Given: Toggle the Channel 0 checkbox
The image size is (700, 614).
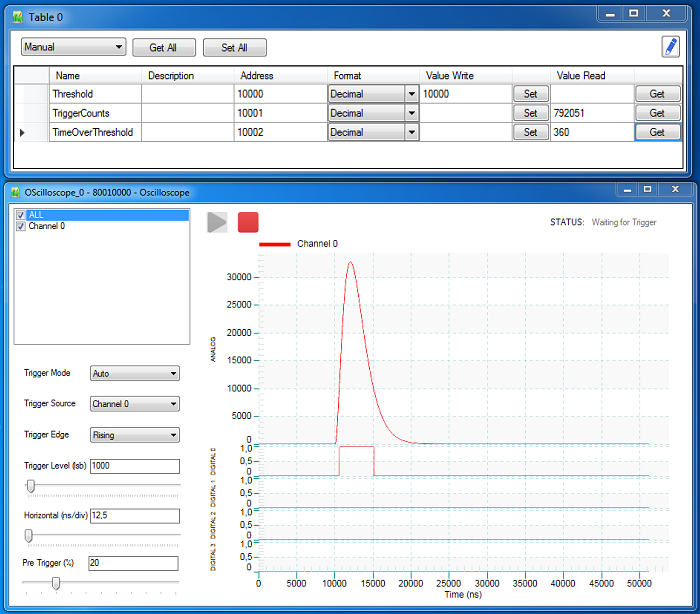Looking at the screenshot, I should (21, 226).
